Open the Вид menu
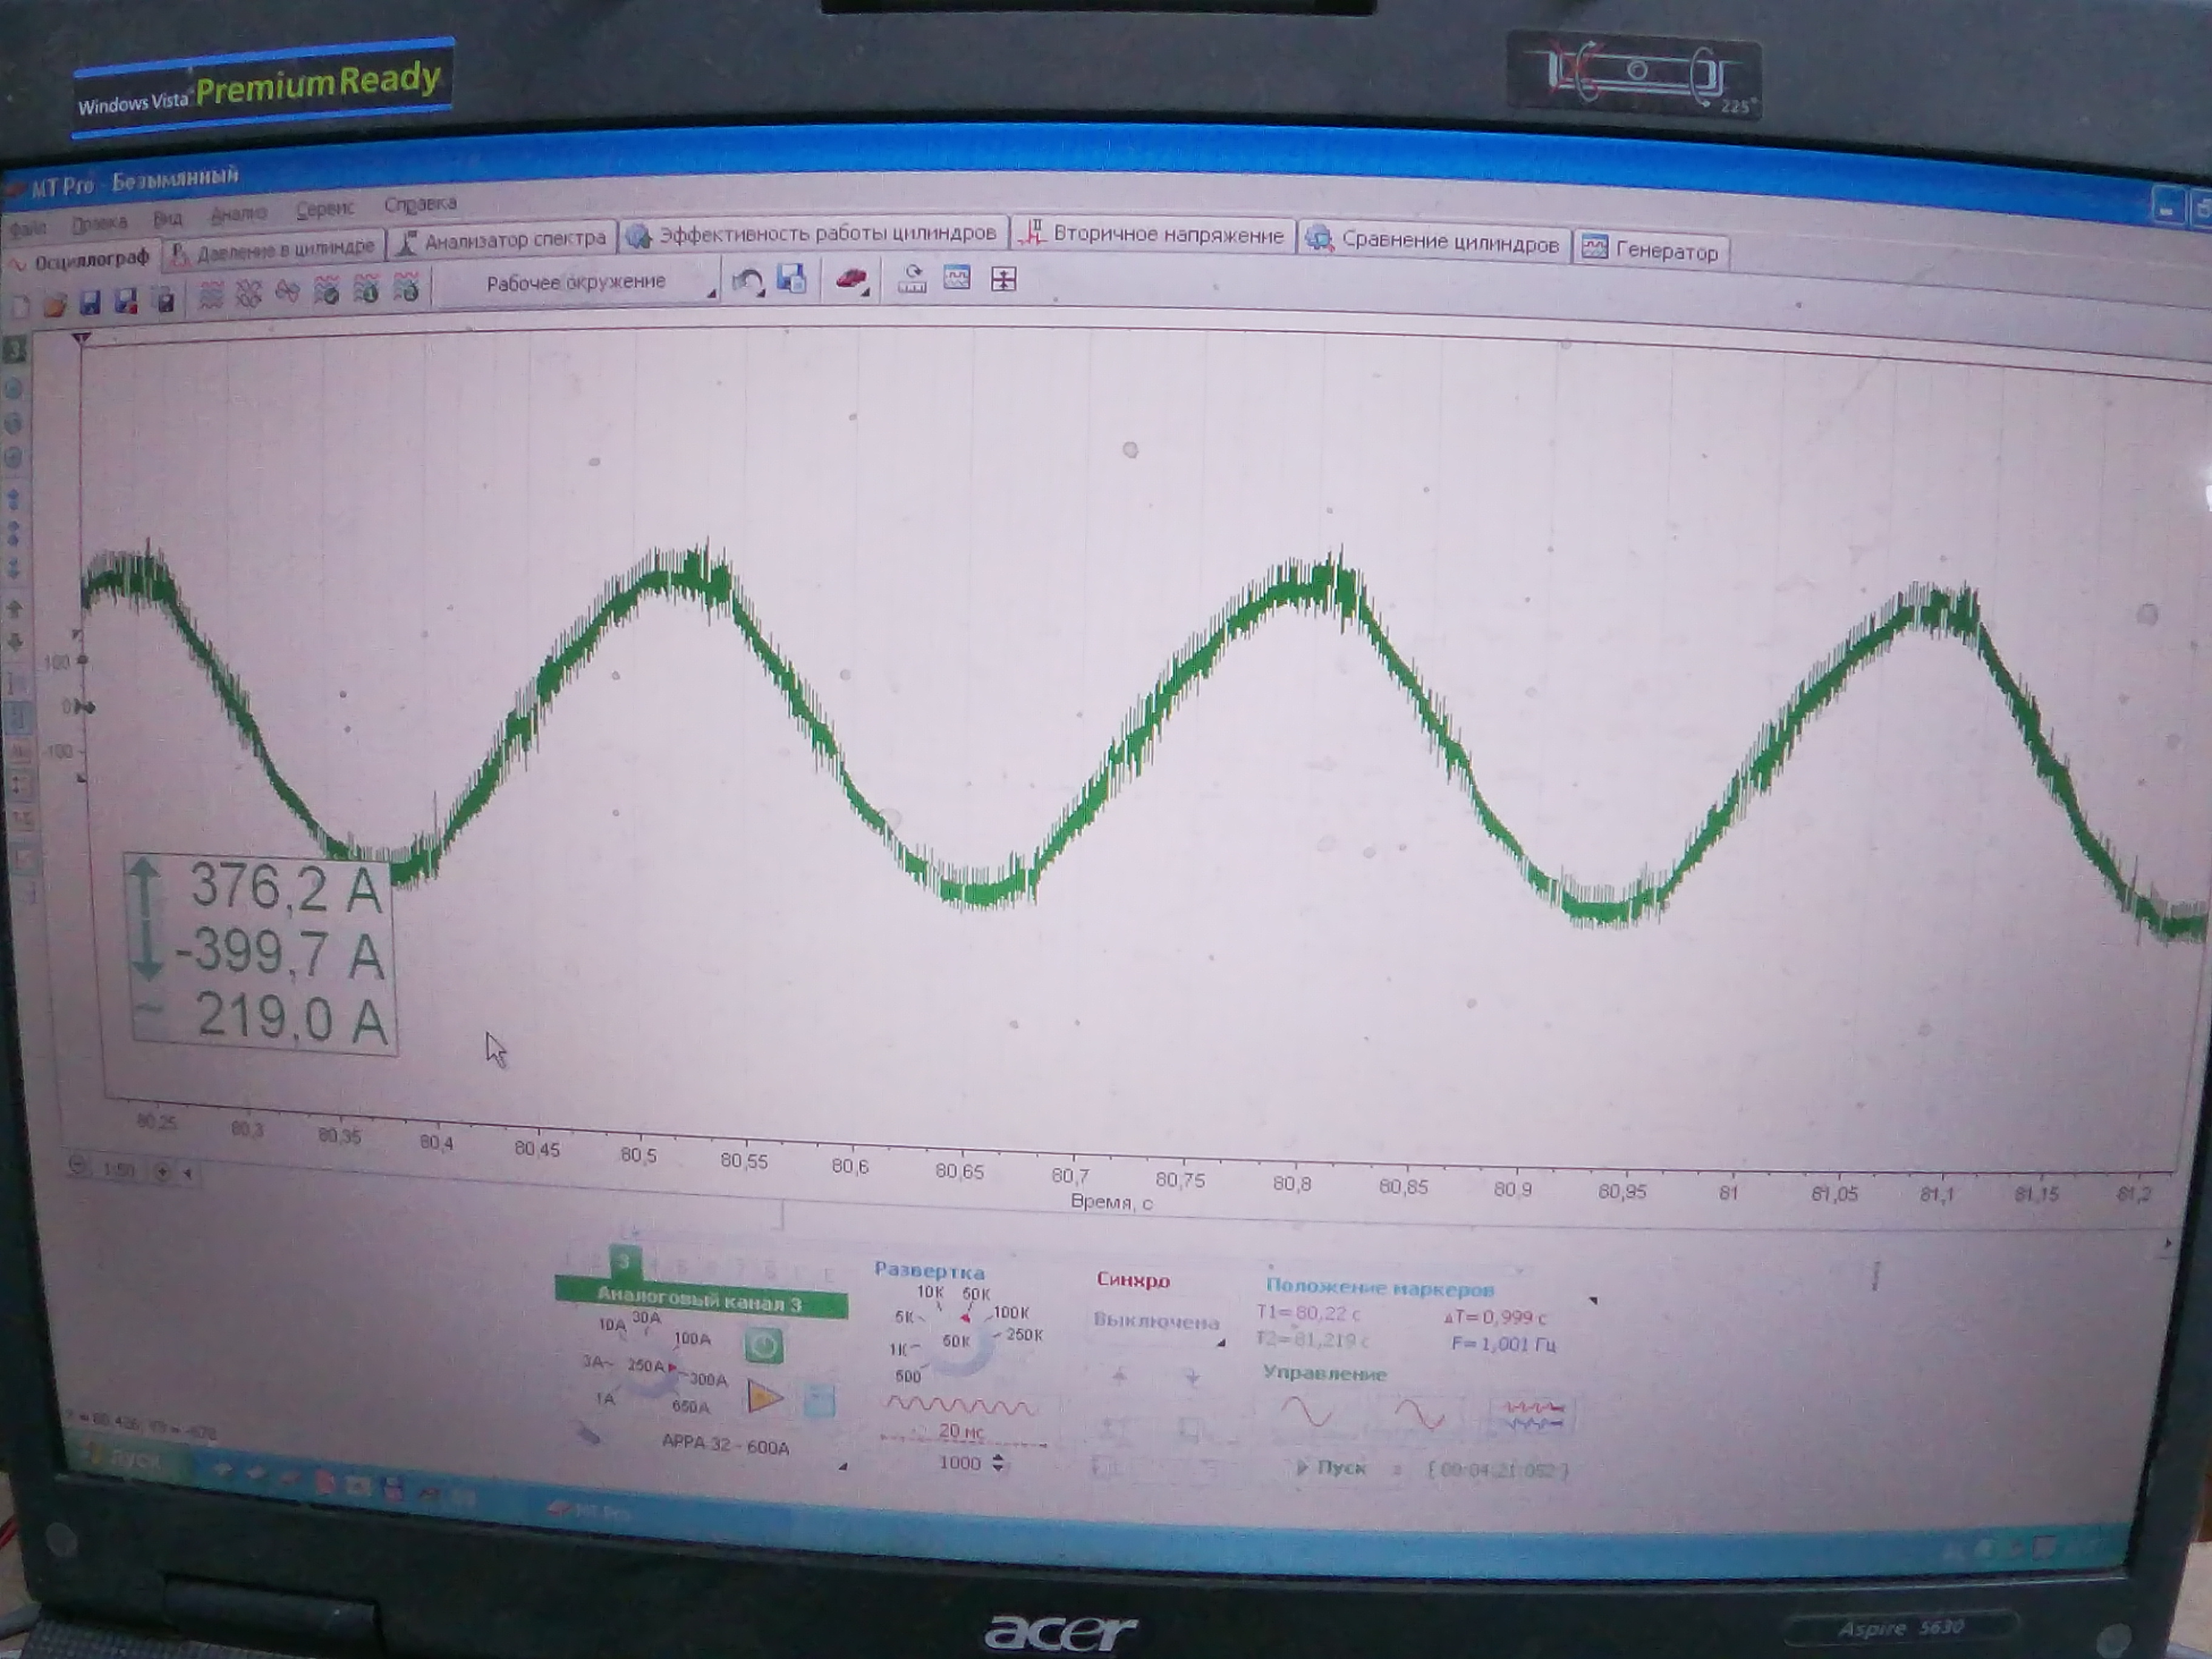Screen dimensions: 2212x1659 (x=167, y=218)
